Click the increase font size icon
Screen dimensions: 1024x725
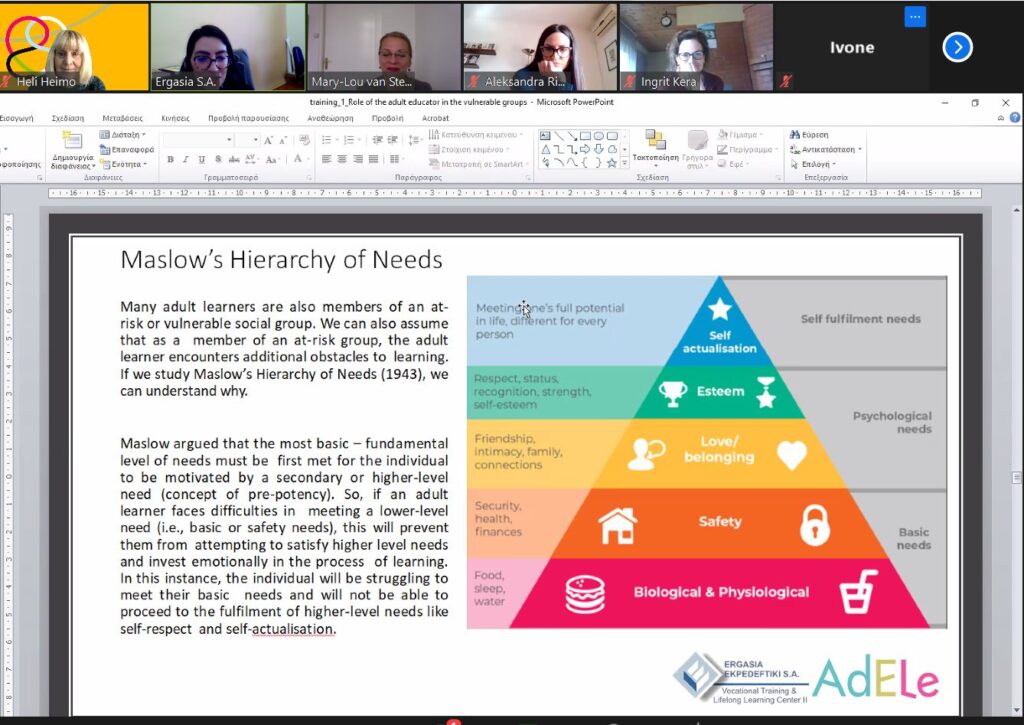pyautogui.click(x=270, y=140)
